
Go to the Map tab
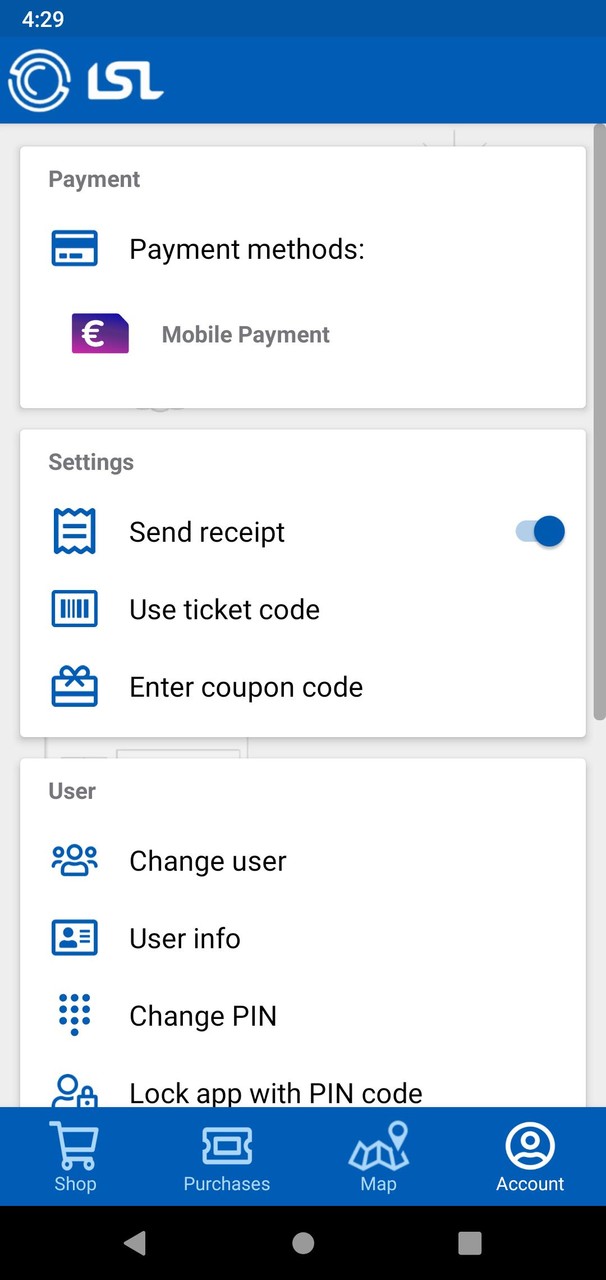pyautogui.click(x=378, y=1157)
